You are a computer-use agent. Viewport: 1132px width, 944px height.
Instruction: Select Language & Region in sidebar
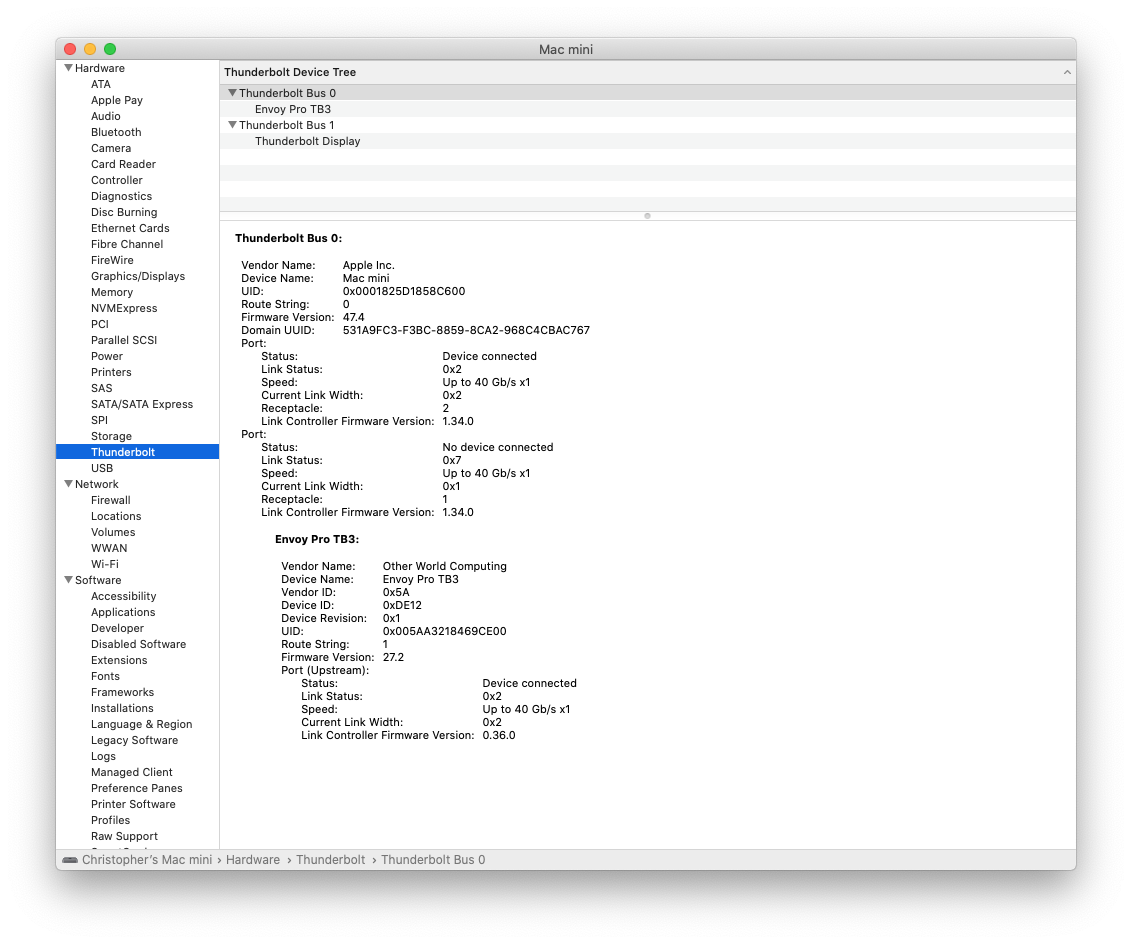(x=142, y=725)
